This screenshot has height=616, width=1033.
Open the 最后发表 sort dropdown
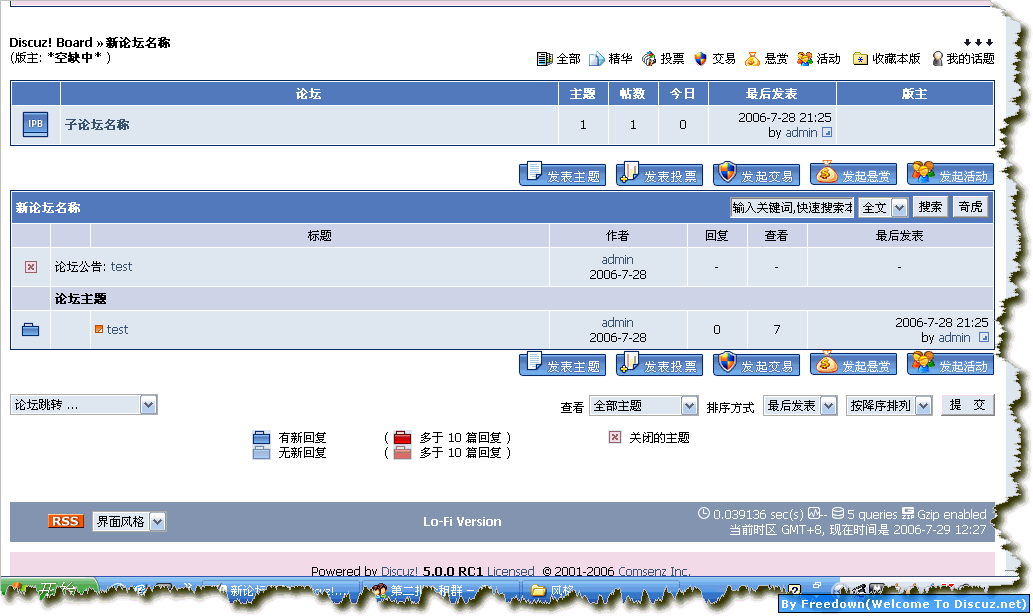800,406
